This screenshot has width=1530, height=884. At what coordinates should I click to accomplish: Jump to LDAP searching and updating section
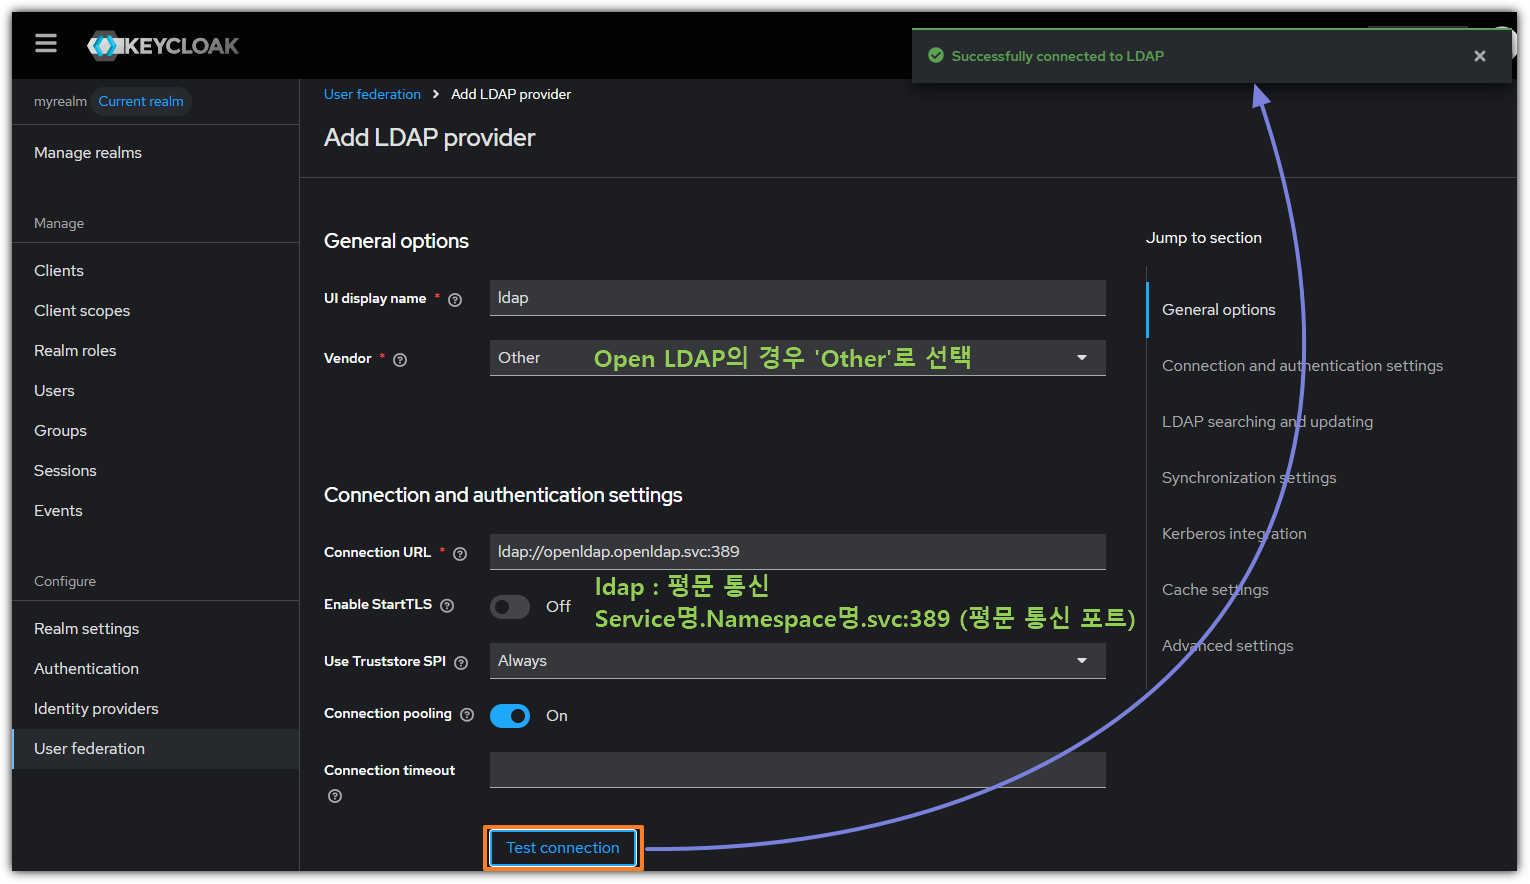tap(1267, 422)
